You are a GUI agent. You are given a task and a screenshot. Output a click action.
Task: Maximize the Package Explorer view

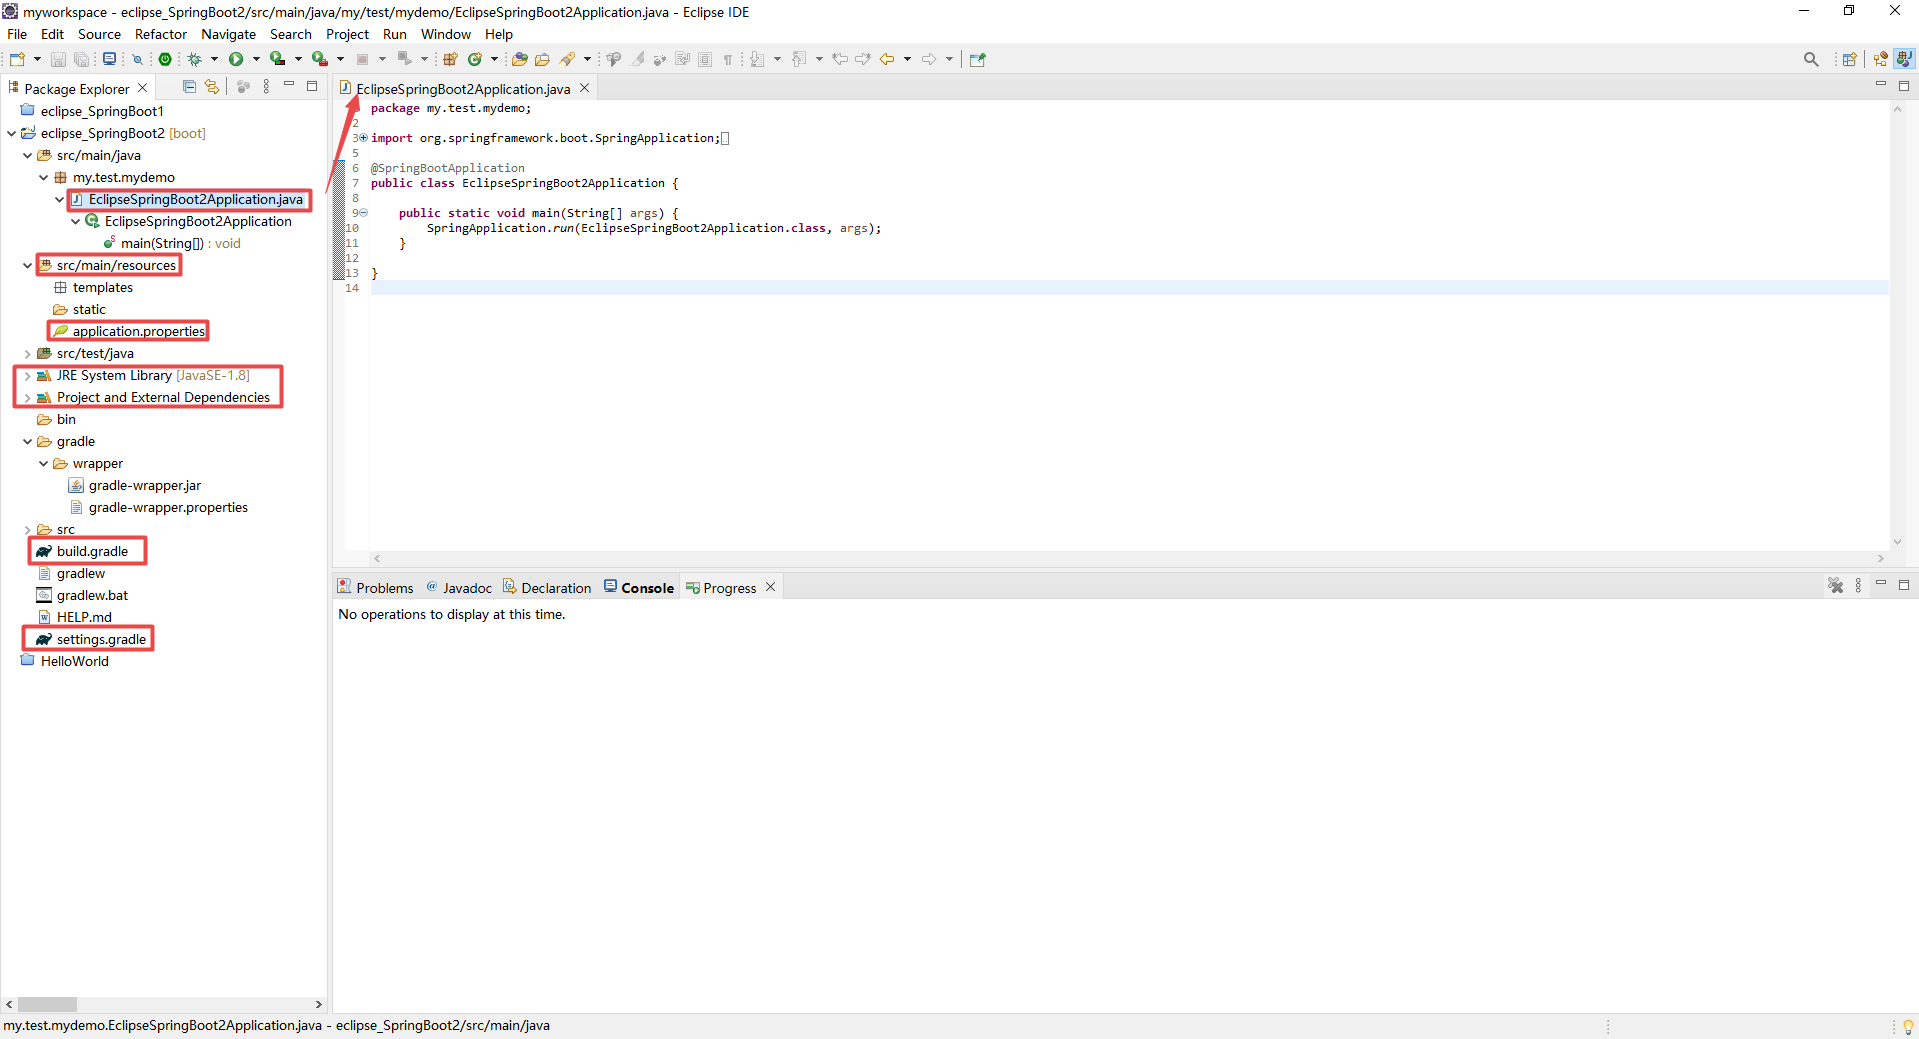(x=312, y=86)
